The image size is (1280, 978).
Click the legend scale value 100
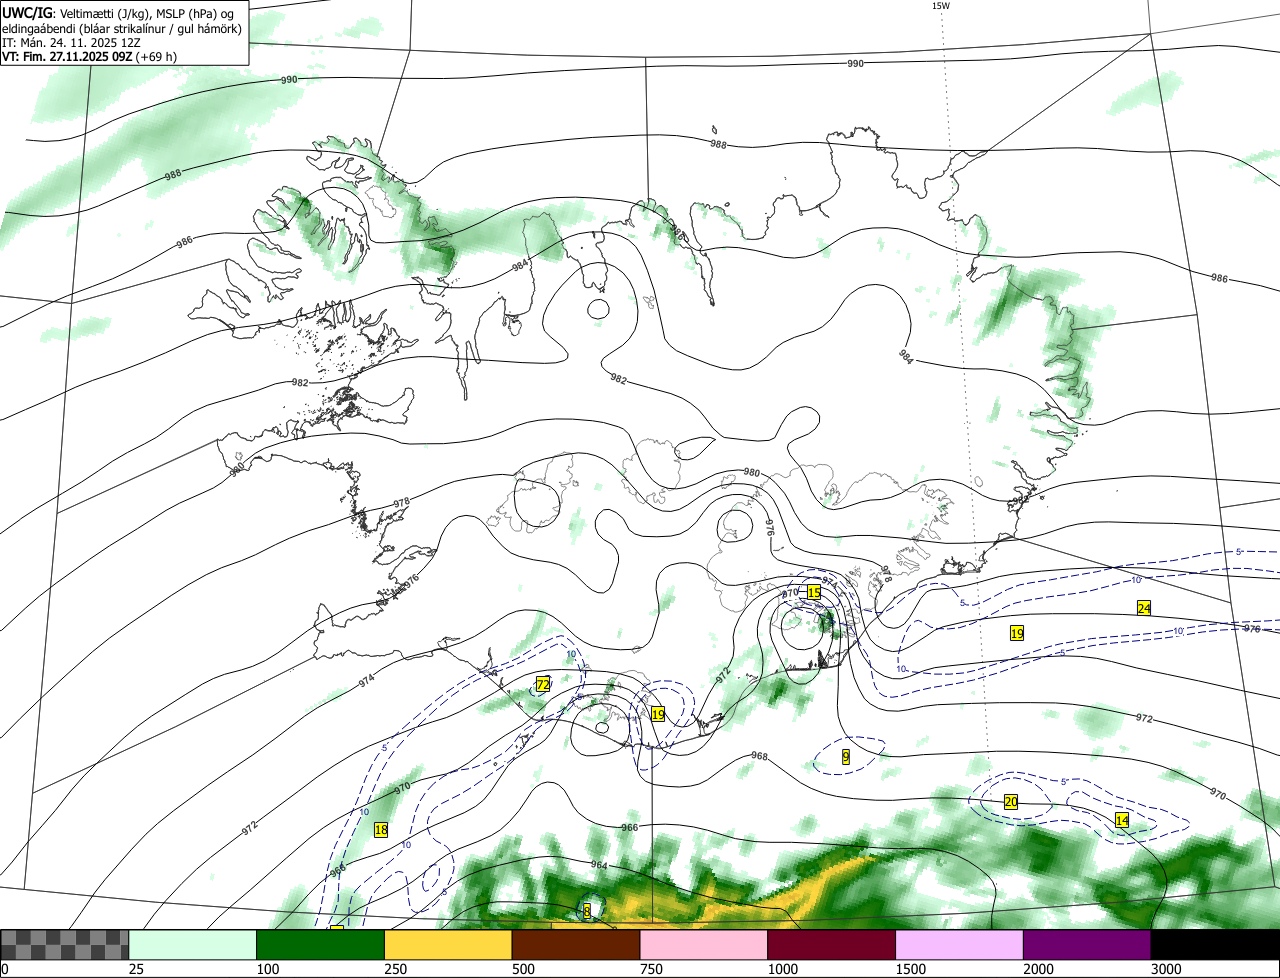pyautogui.click(x=268, y=969)
